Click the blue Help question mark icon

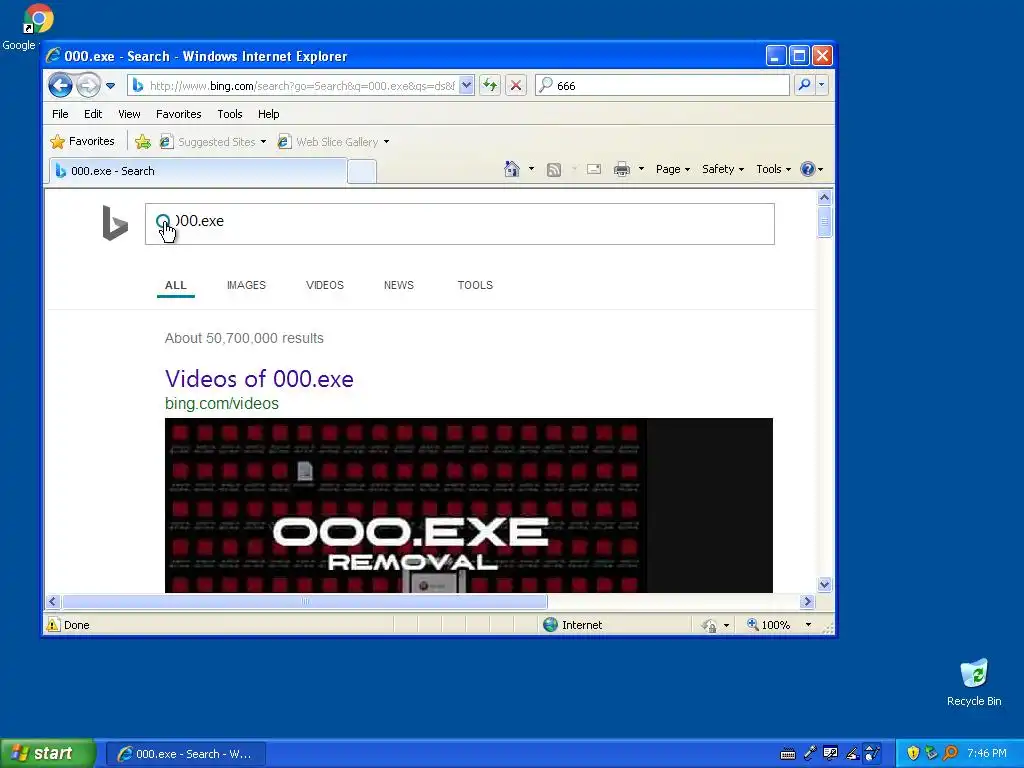click(808, 169)
